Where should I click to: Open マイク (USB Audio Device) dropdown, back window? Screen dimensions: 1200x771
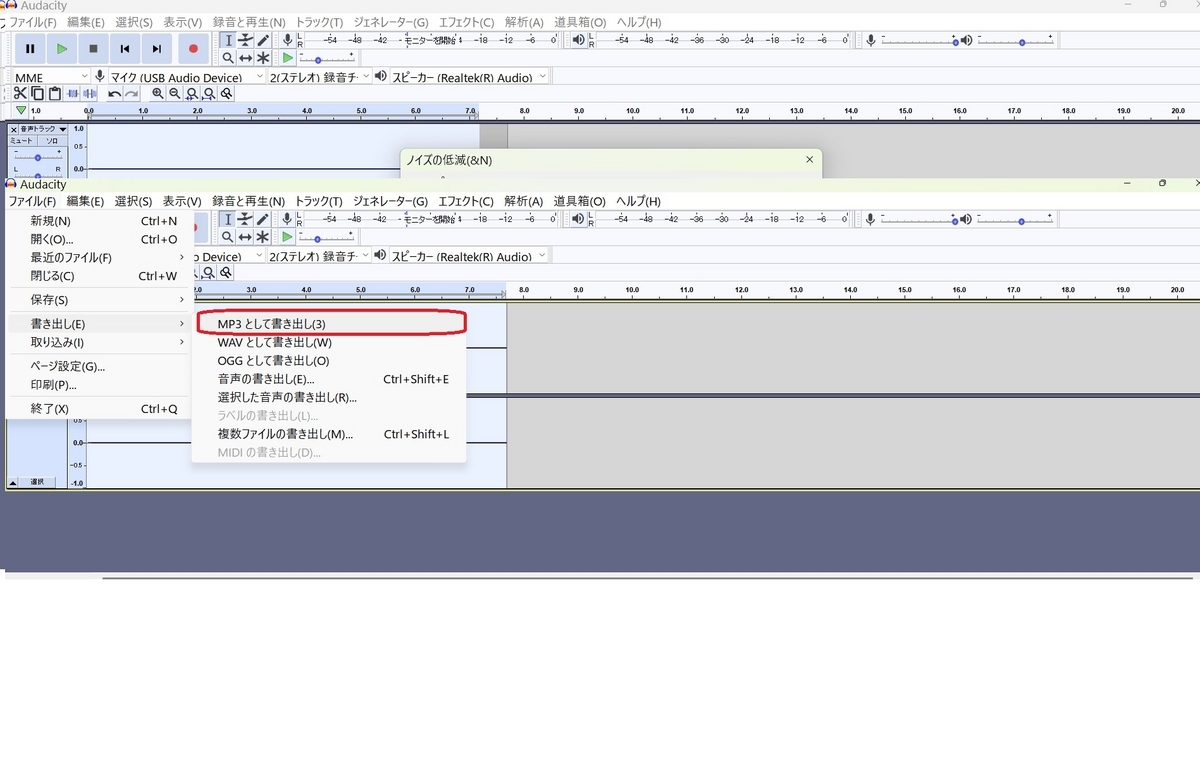coord(186,77)
